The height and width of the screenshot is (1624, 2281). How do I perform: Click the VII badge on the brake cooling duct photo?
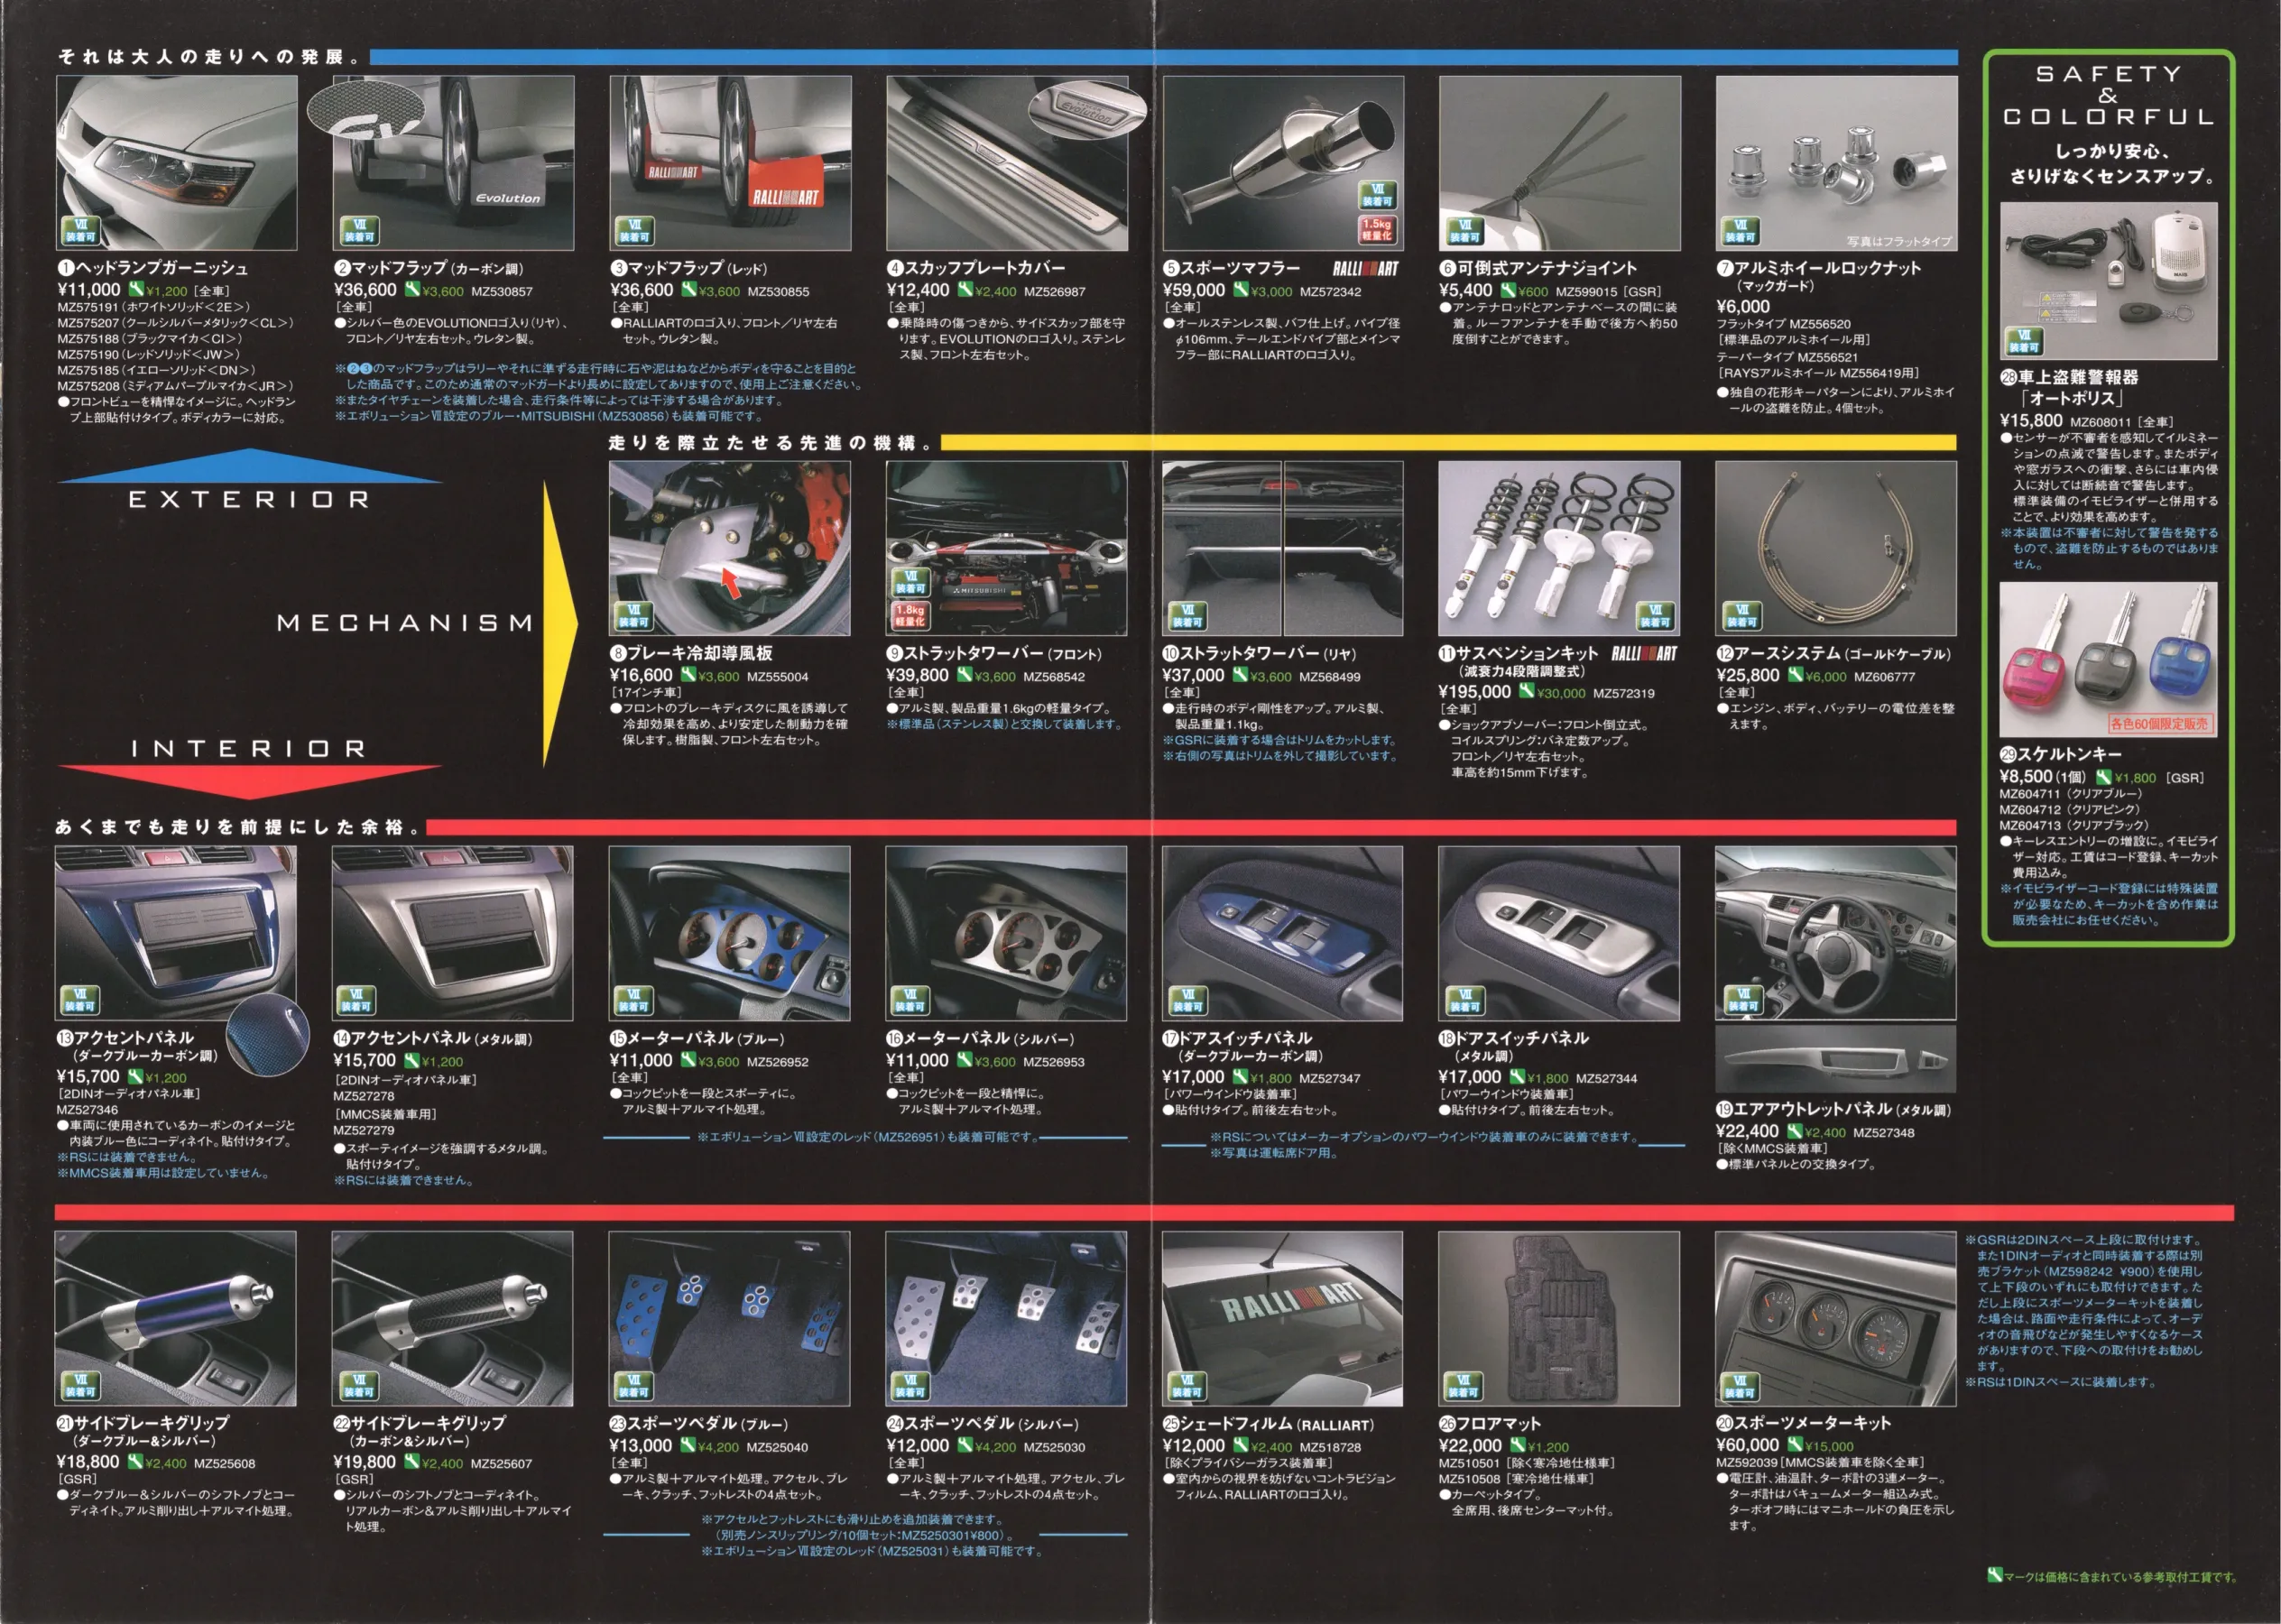pyautogui.click(x=634, y=616)
